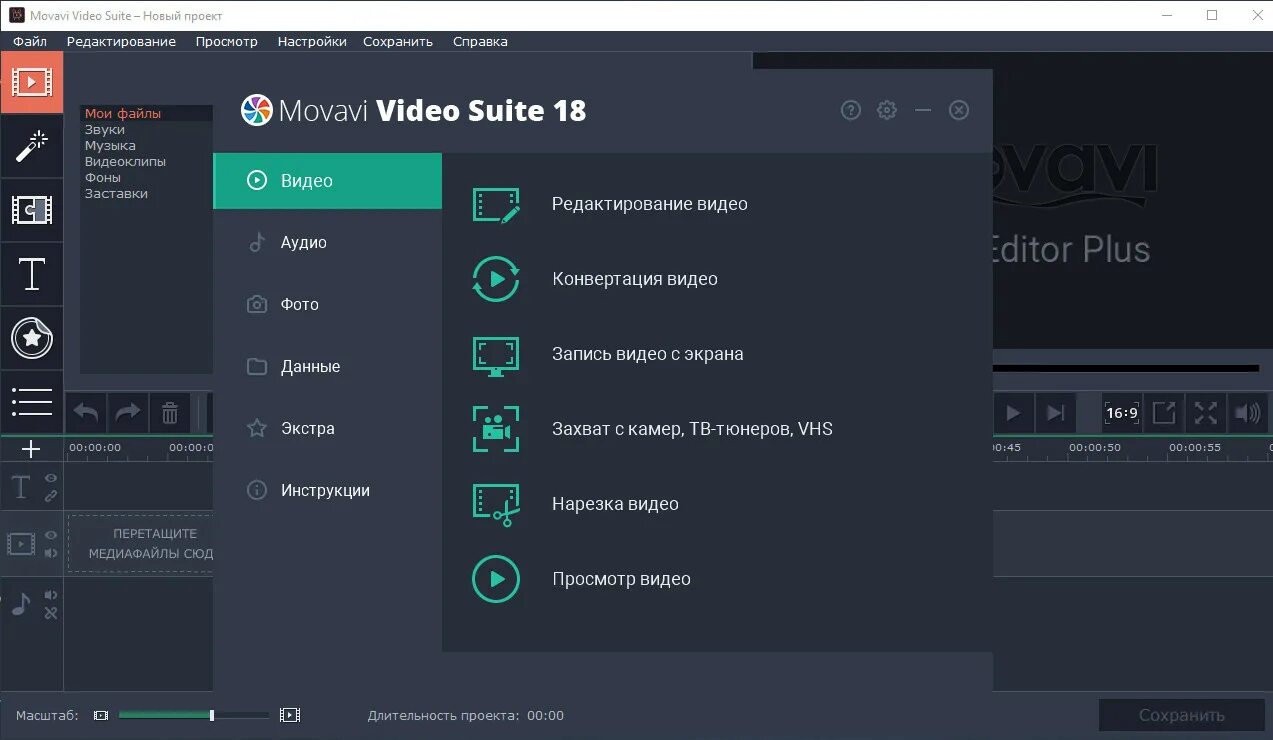Mute the audio track speaker
The height and width of the screenshot is (740, 1273).
point(51,595)
